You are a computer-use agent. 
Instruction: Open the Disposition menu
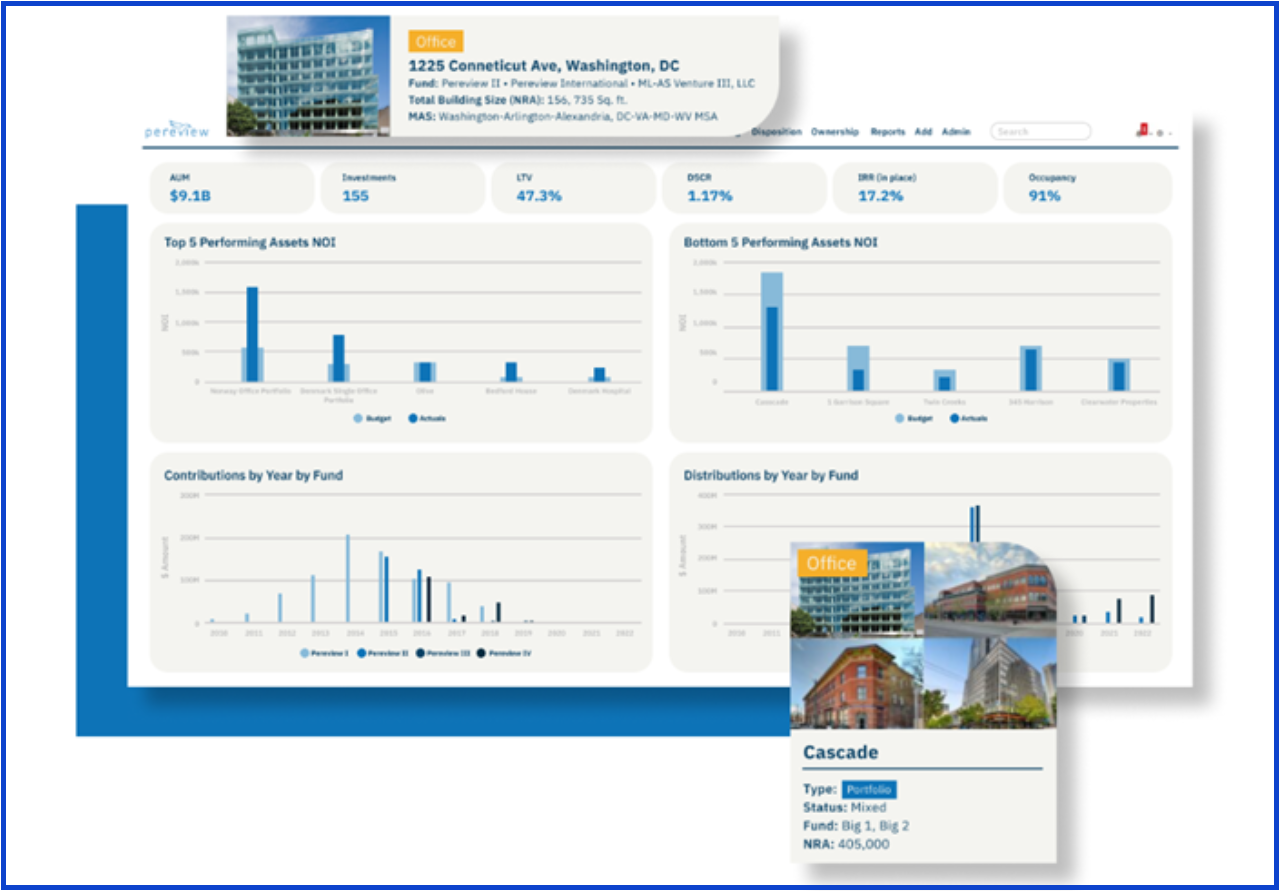[776, 132]
